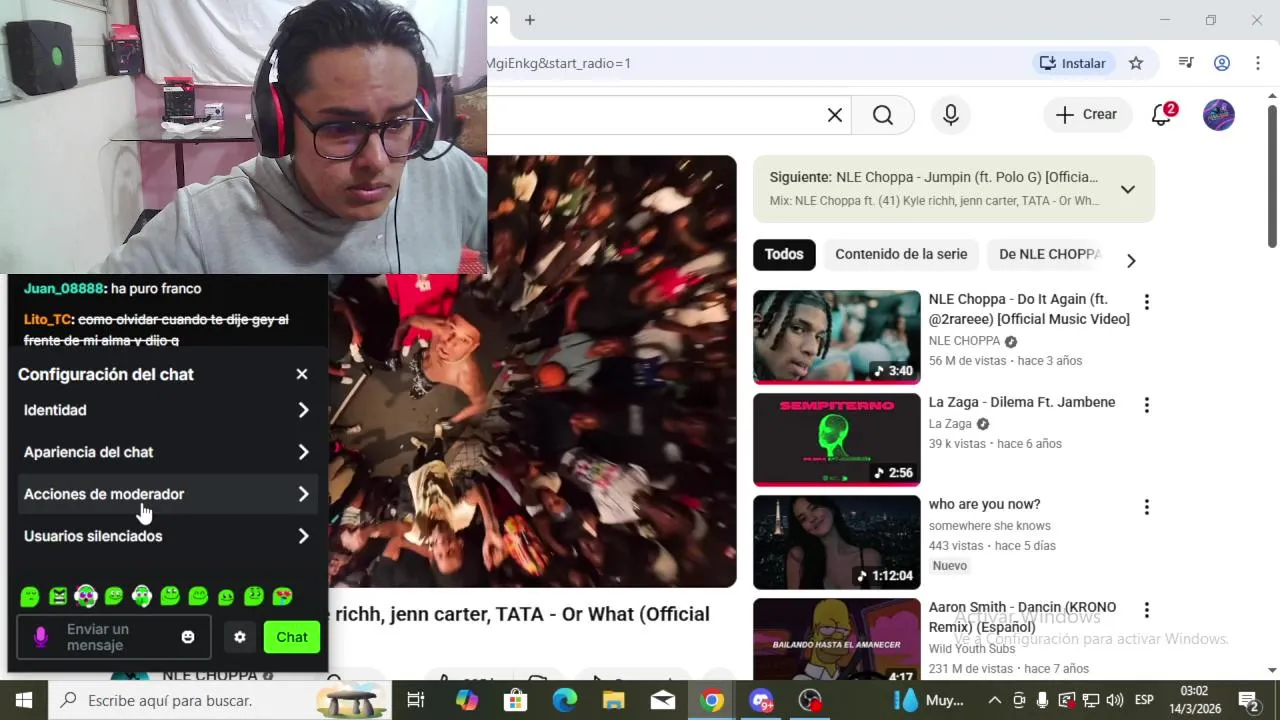Show more filter chips with arrow

1131,260
